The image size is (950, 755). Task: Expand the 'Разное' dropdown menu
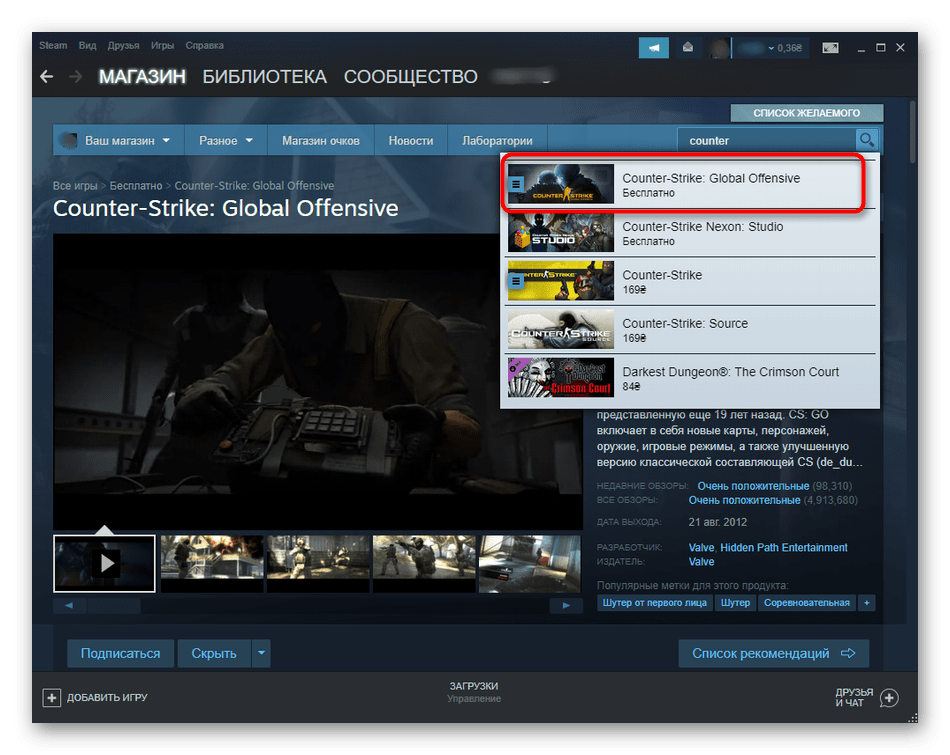225,141
